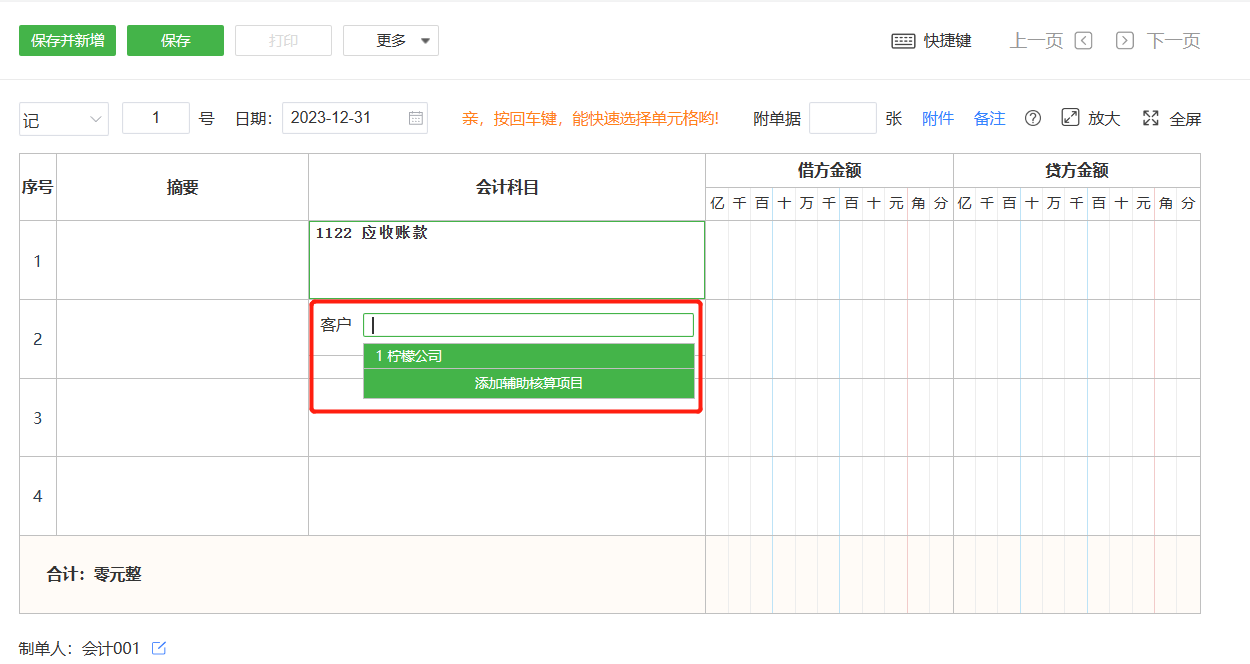
Task: Click the 打印 button
Action: [283, 41]
